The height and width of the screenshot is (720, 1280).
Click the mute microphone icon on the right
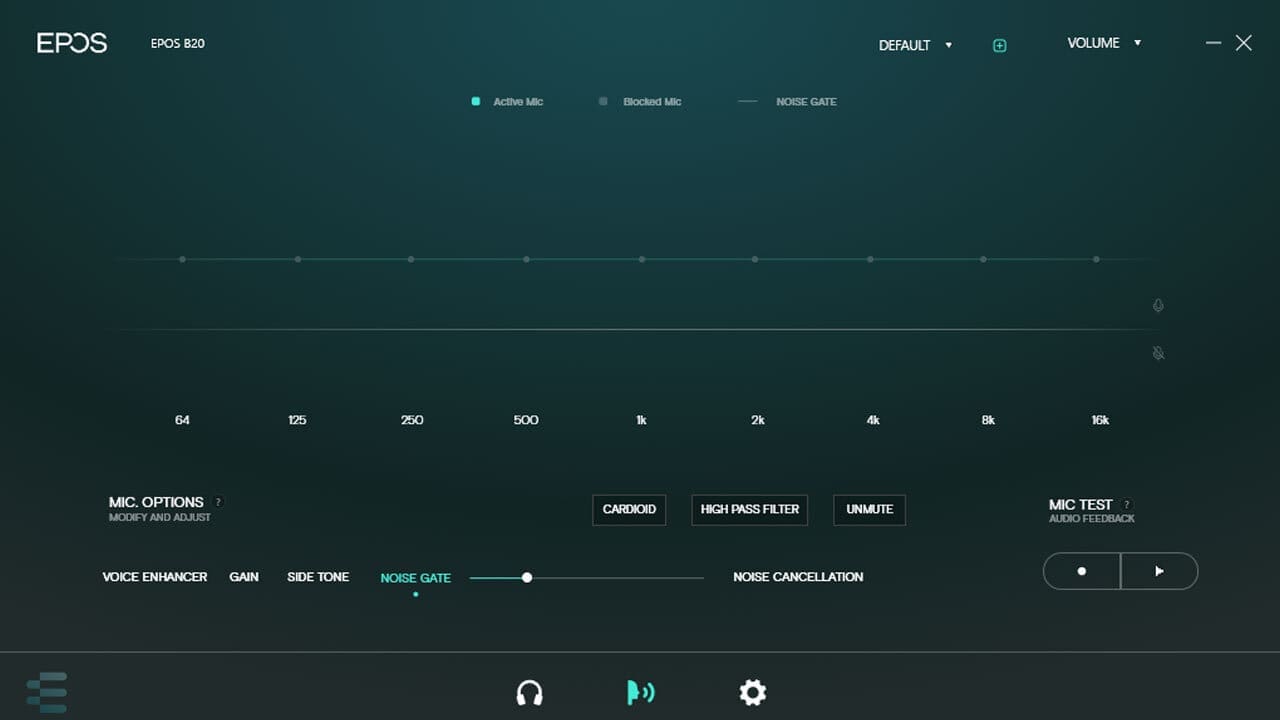(x=1157, y=353)
